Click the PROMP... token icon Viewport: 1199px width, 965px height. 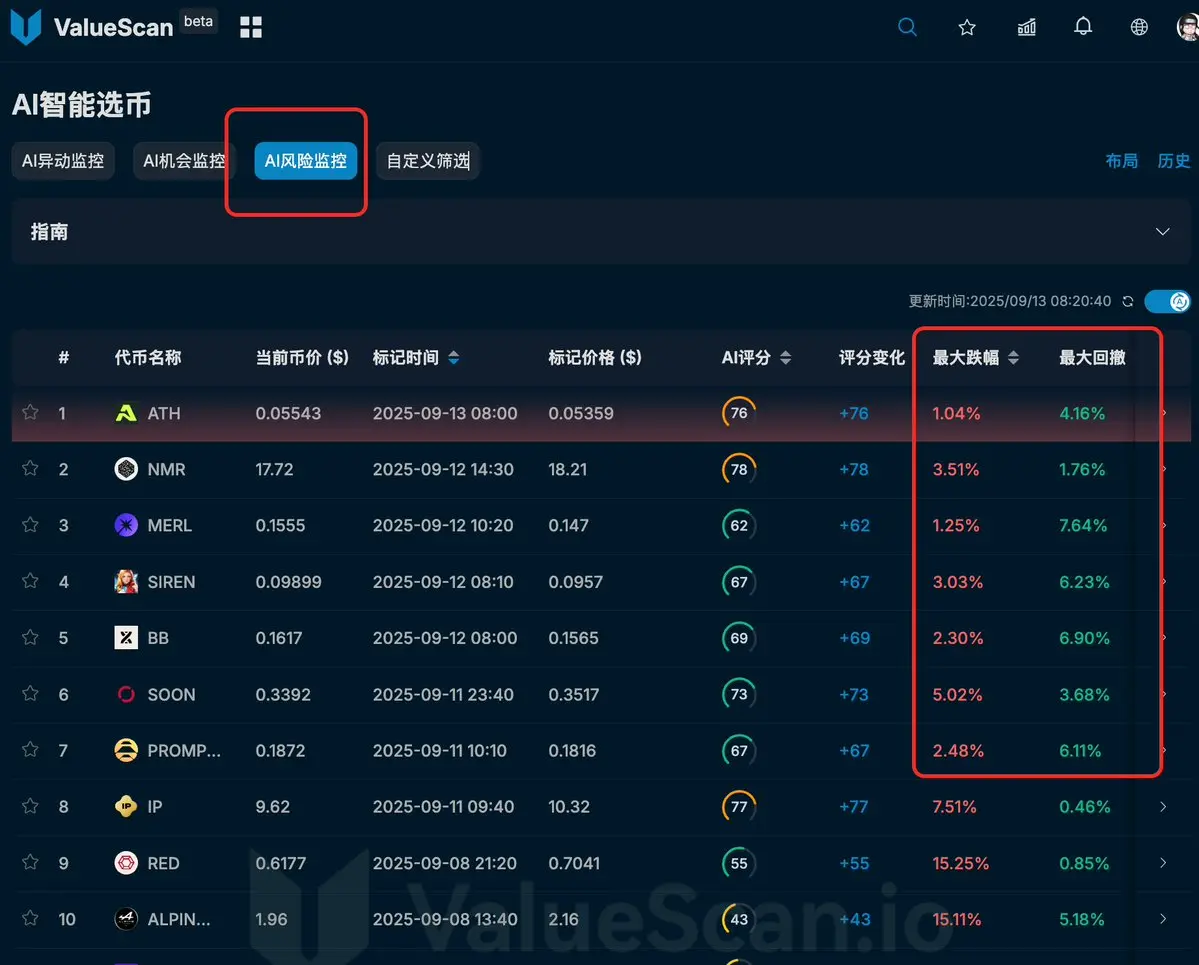tap(126, 750)
